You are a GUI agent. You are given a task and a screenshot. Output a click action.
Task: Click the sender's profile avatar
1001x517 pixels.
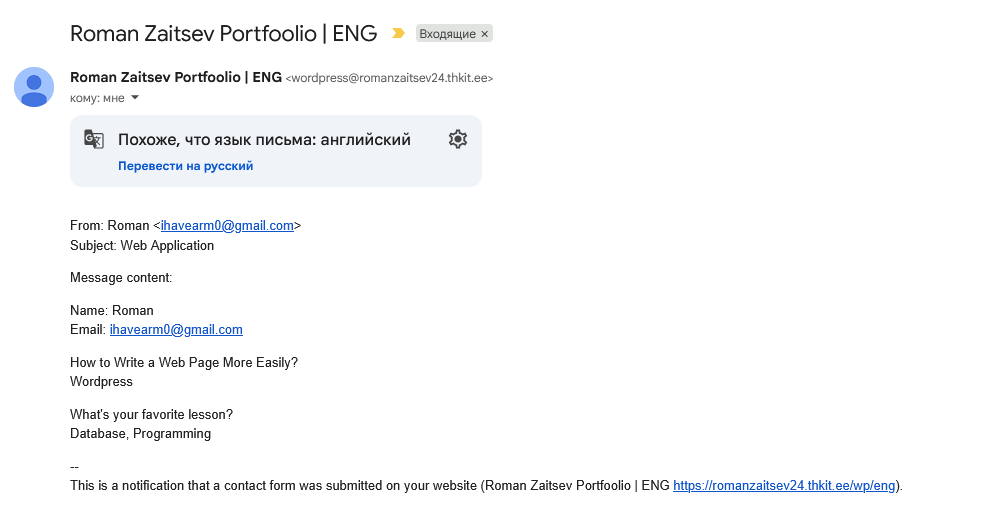click(34, 87)
